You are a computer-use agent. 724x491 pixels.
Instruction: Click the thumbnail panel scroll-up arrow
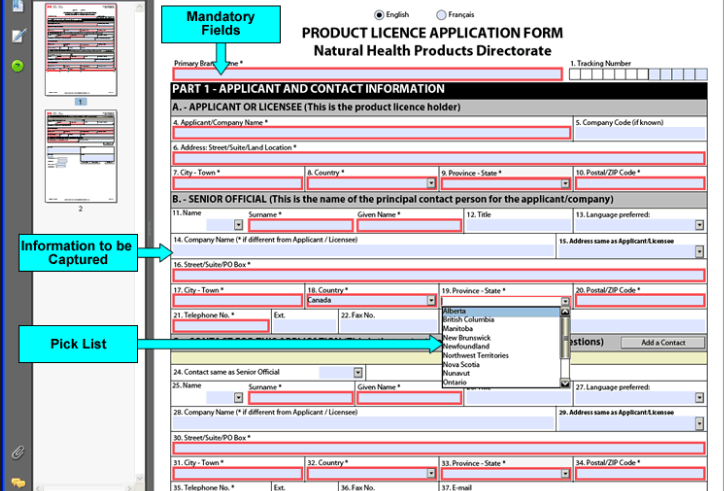(x=140, y=7)
